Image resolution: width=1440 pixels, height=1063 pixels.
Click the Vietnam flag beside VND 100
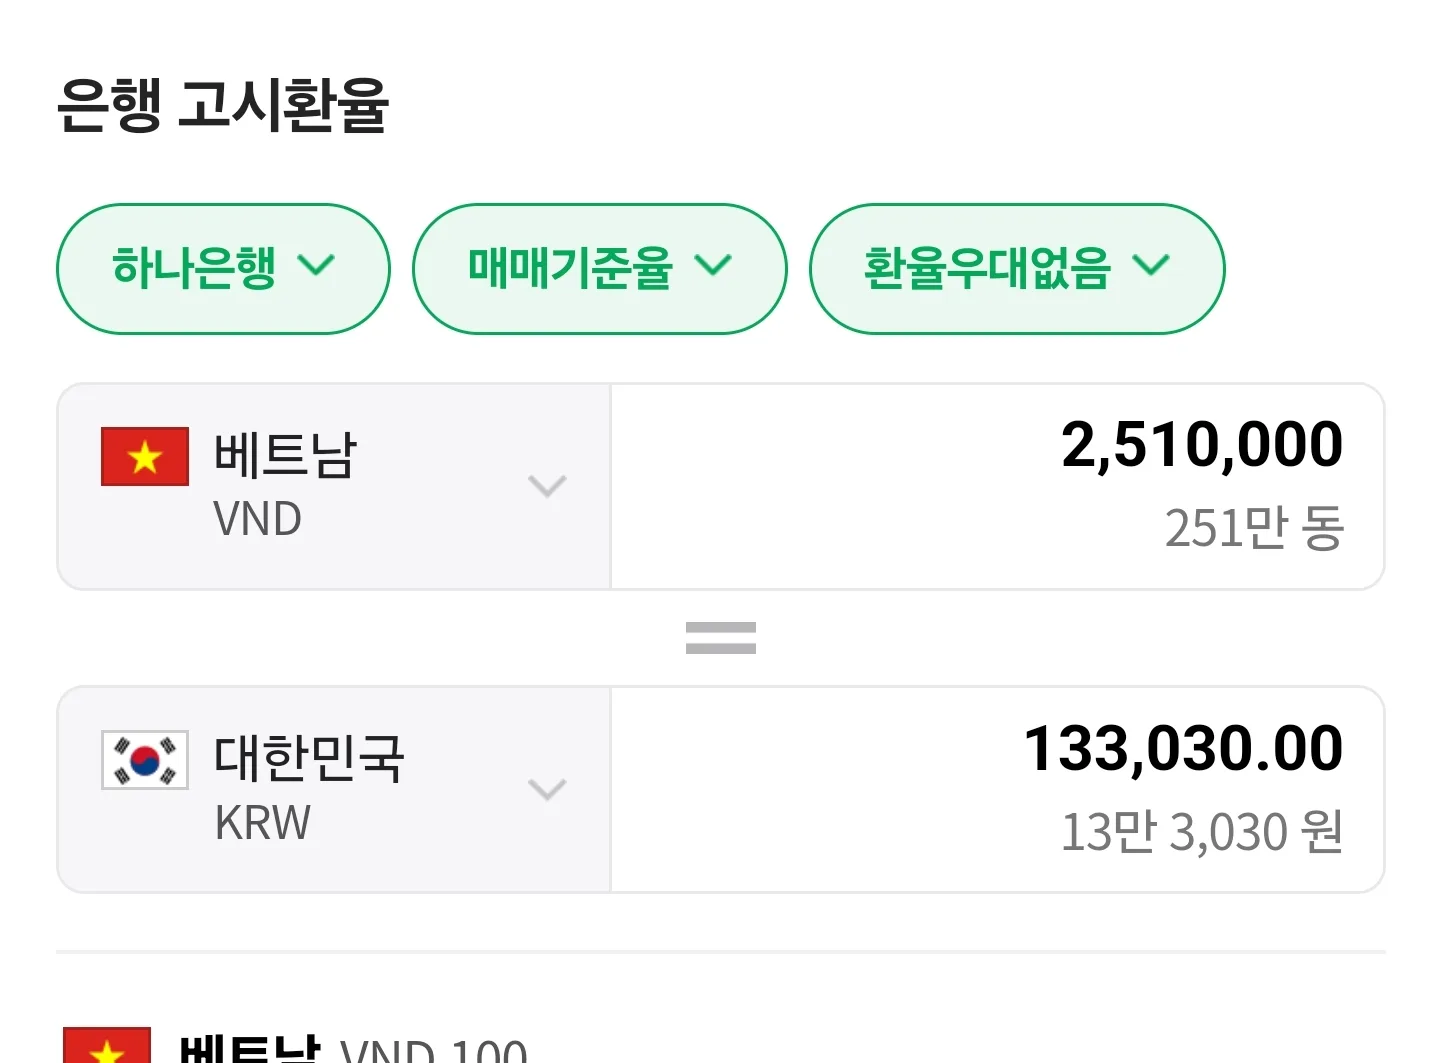[x=107, y=1045]
